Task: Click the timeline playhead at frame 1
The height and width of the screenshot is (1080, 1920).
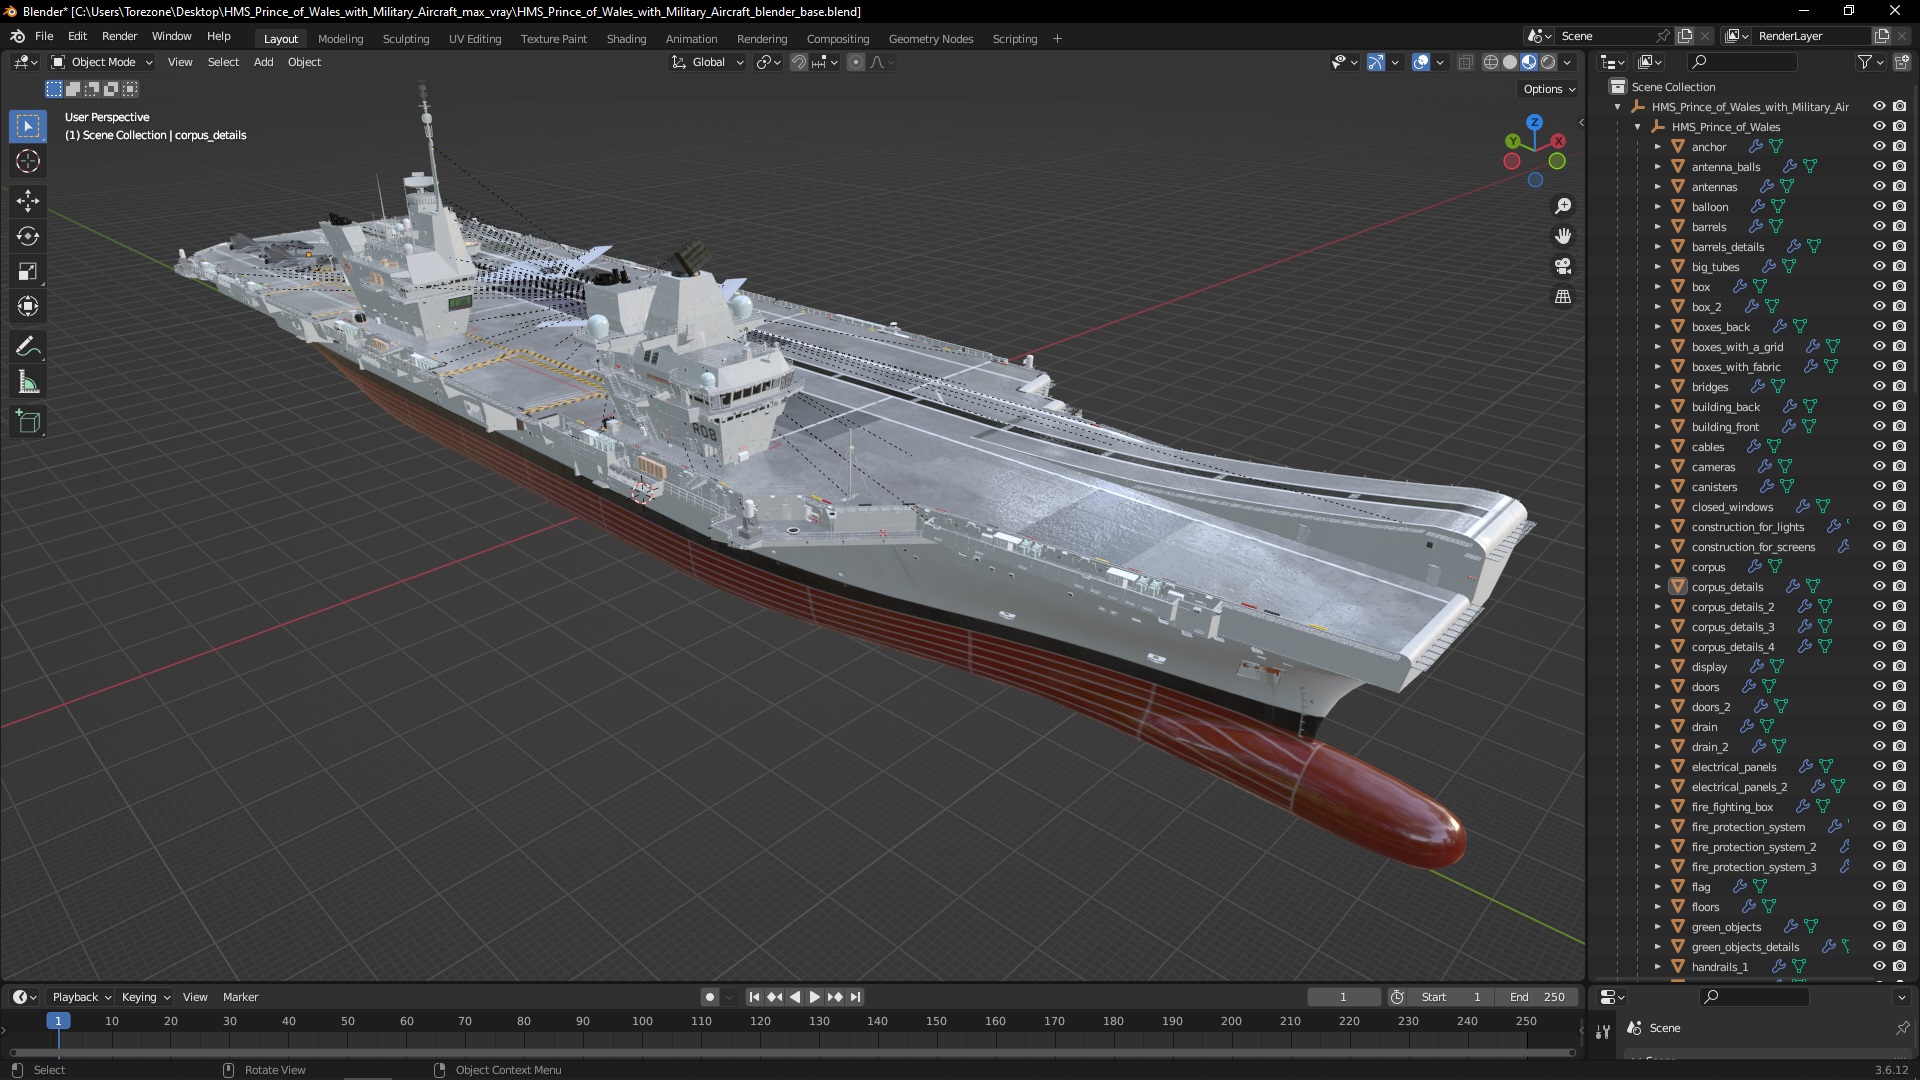Action: pos(58,1021)
